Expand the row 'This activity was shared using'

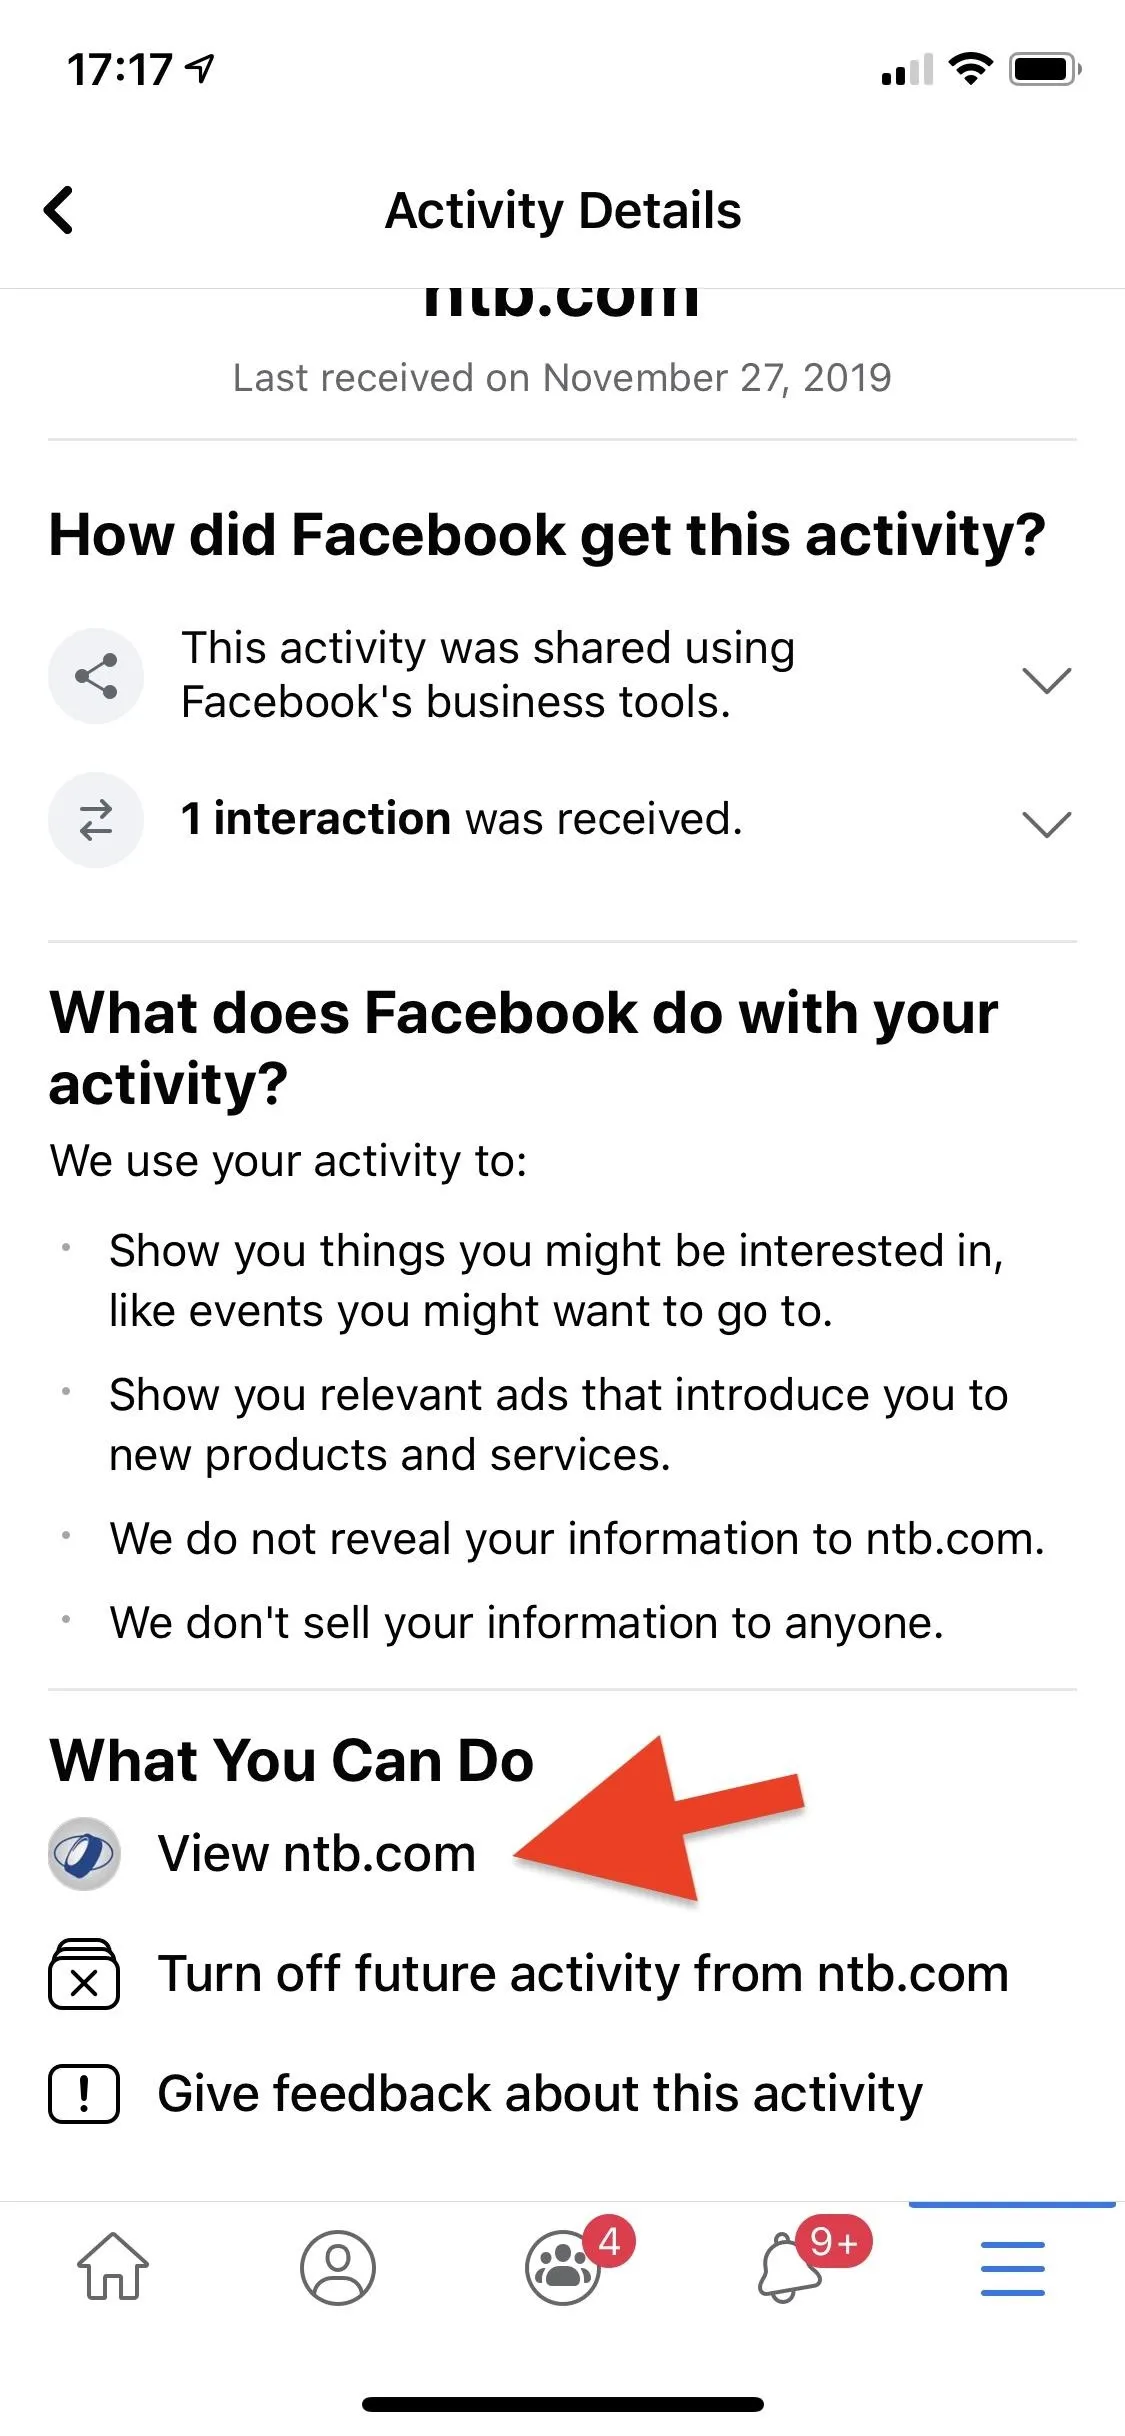(562, 676)
